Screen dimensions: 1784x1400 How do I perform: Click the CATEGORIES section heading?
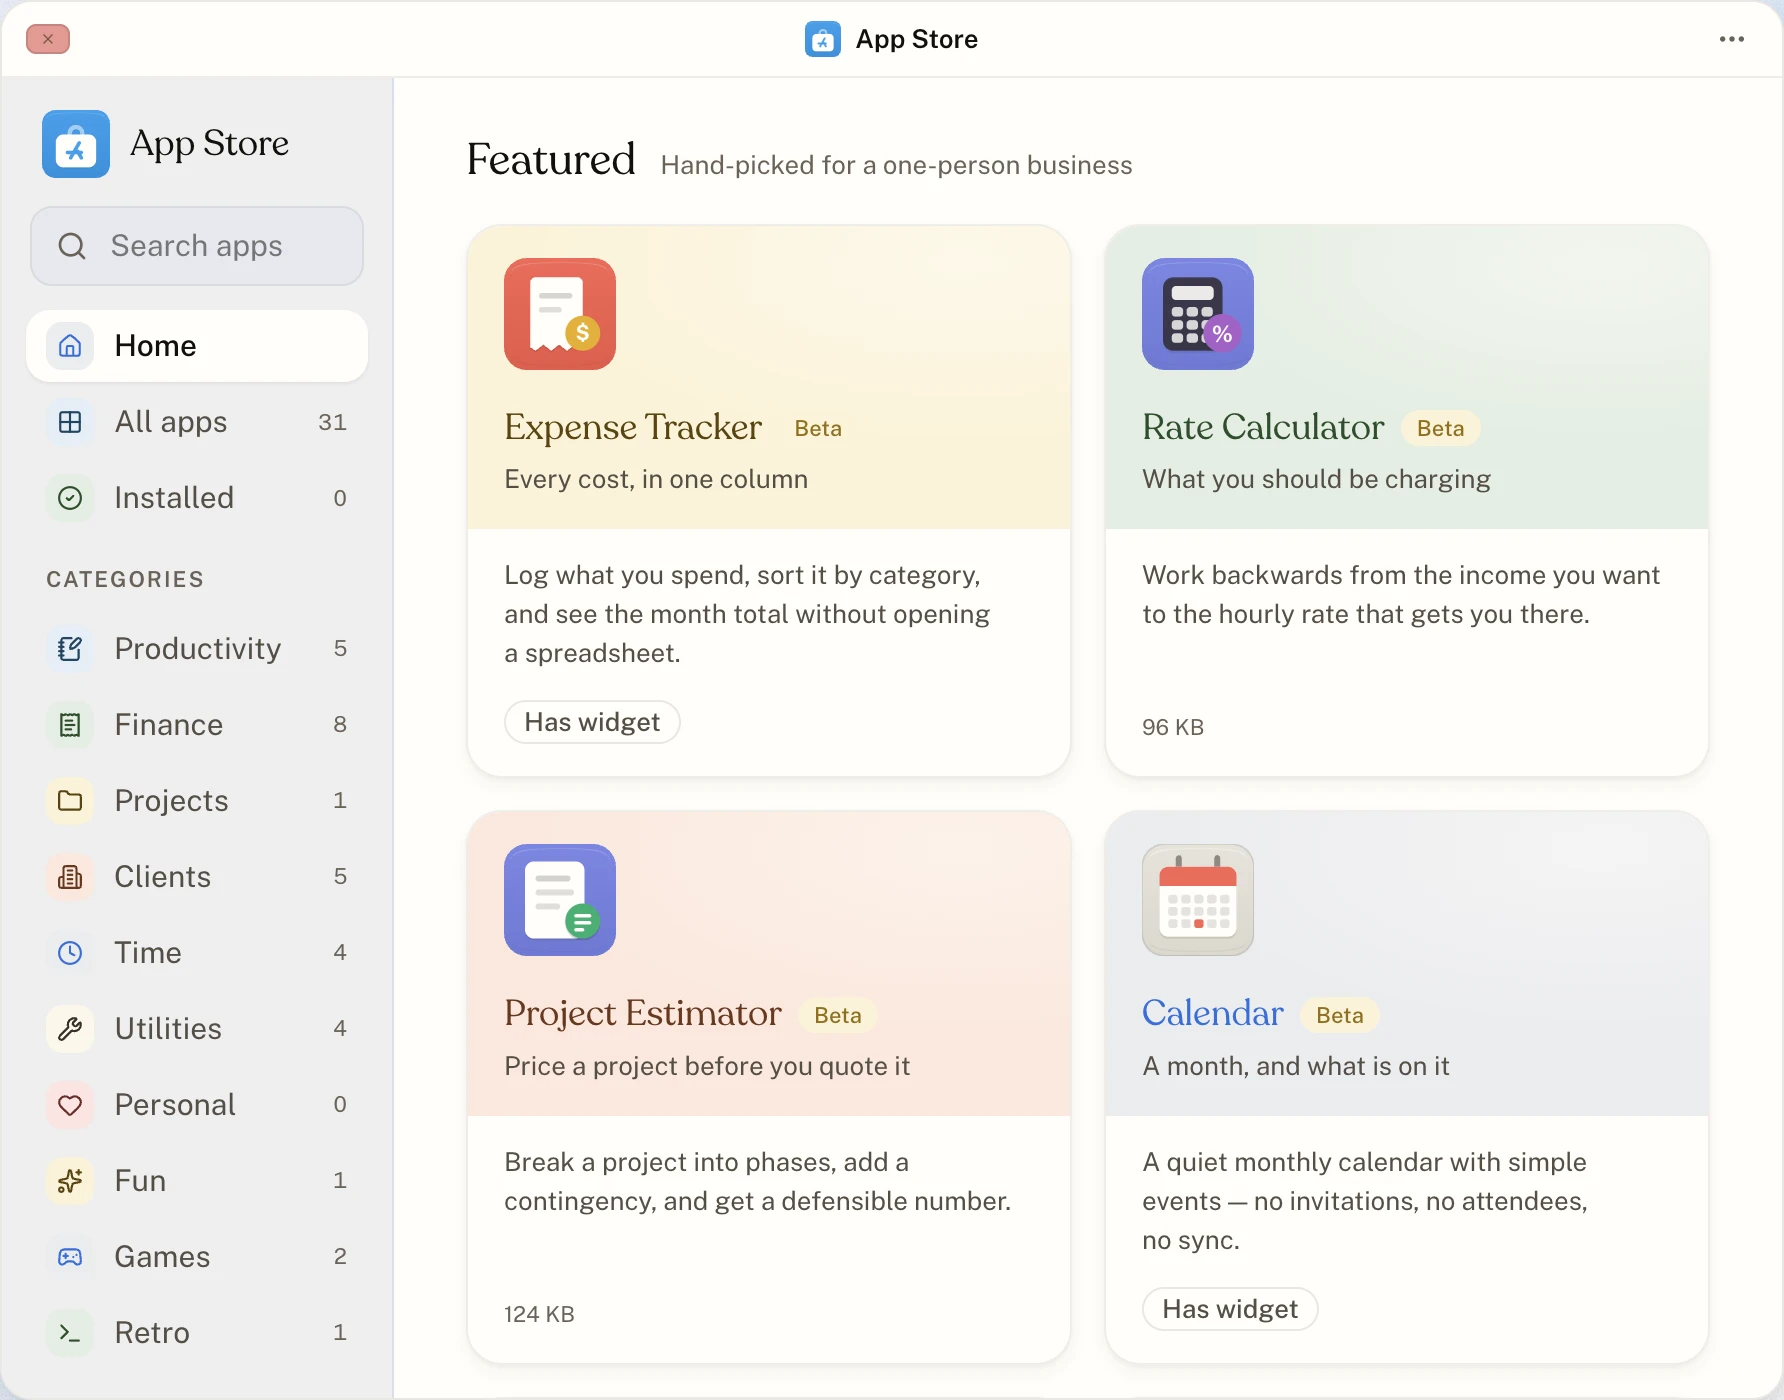pyautogui.click(x=125, y=580)
